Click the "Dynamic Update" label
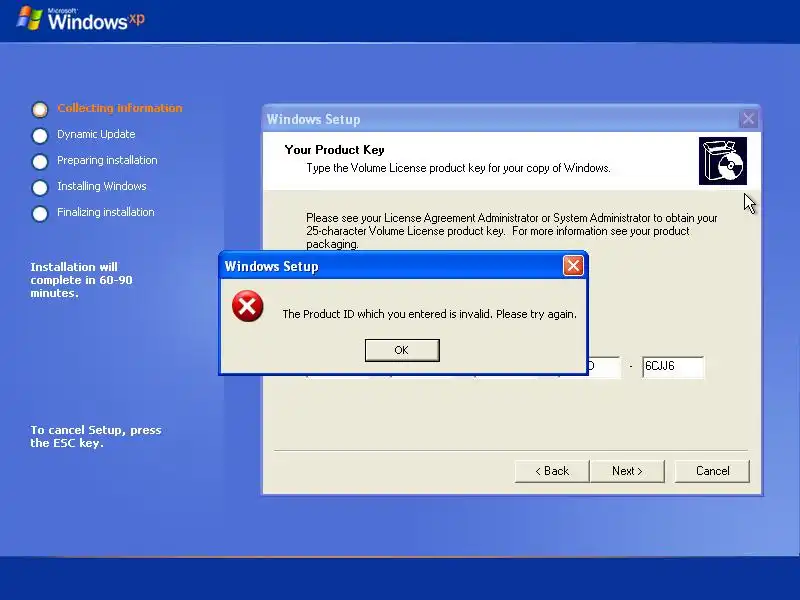This screenshot has height=600, width=800. coord(96,134)
